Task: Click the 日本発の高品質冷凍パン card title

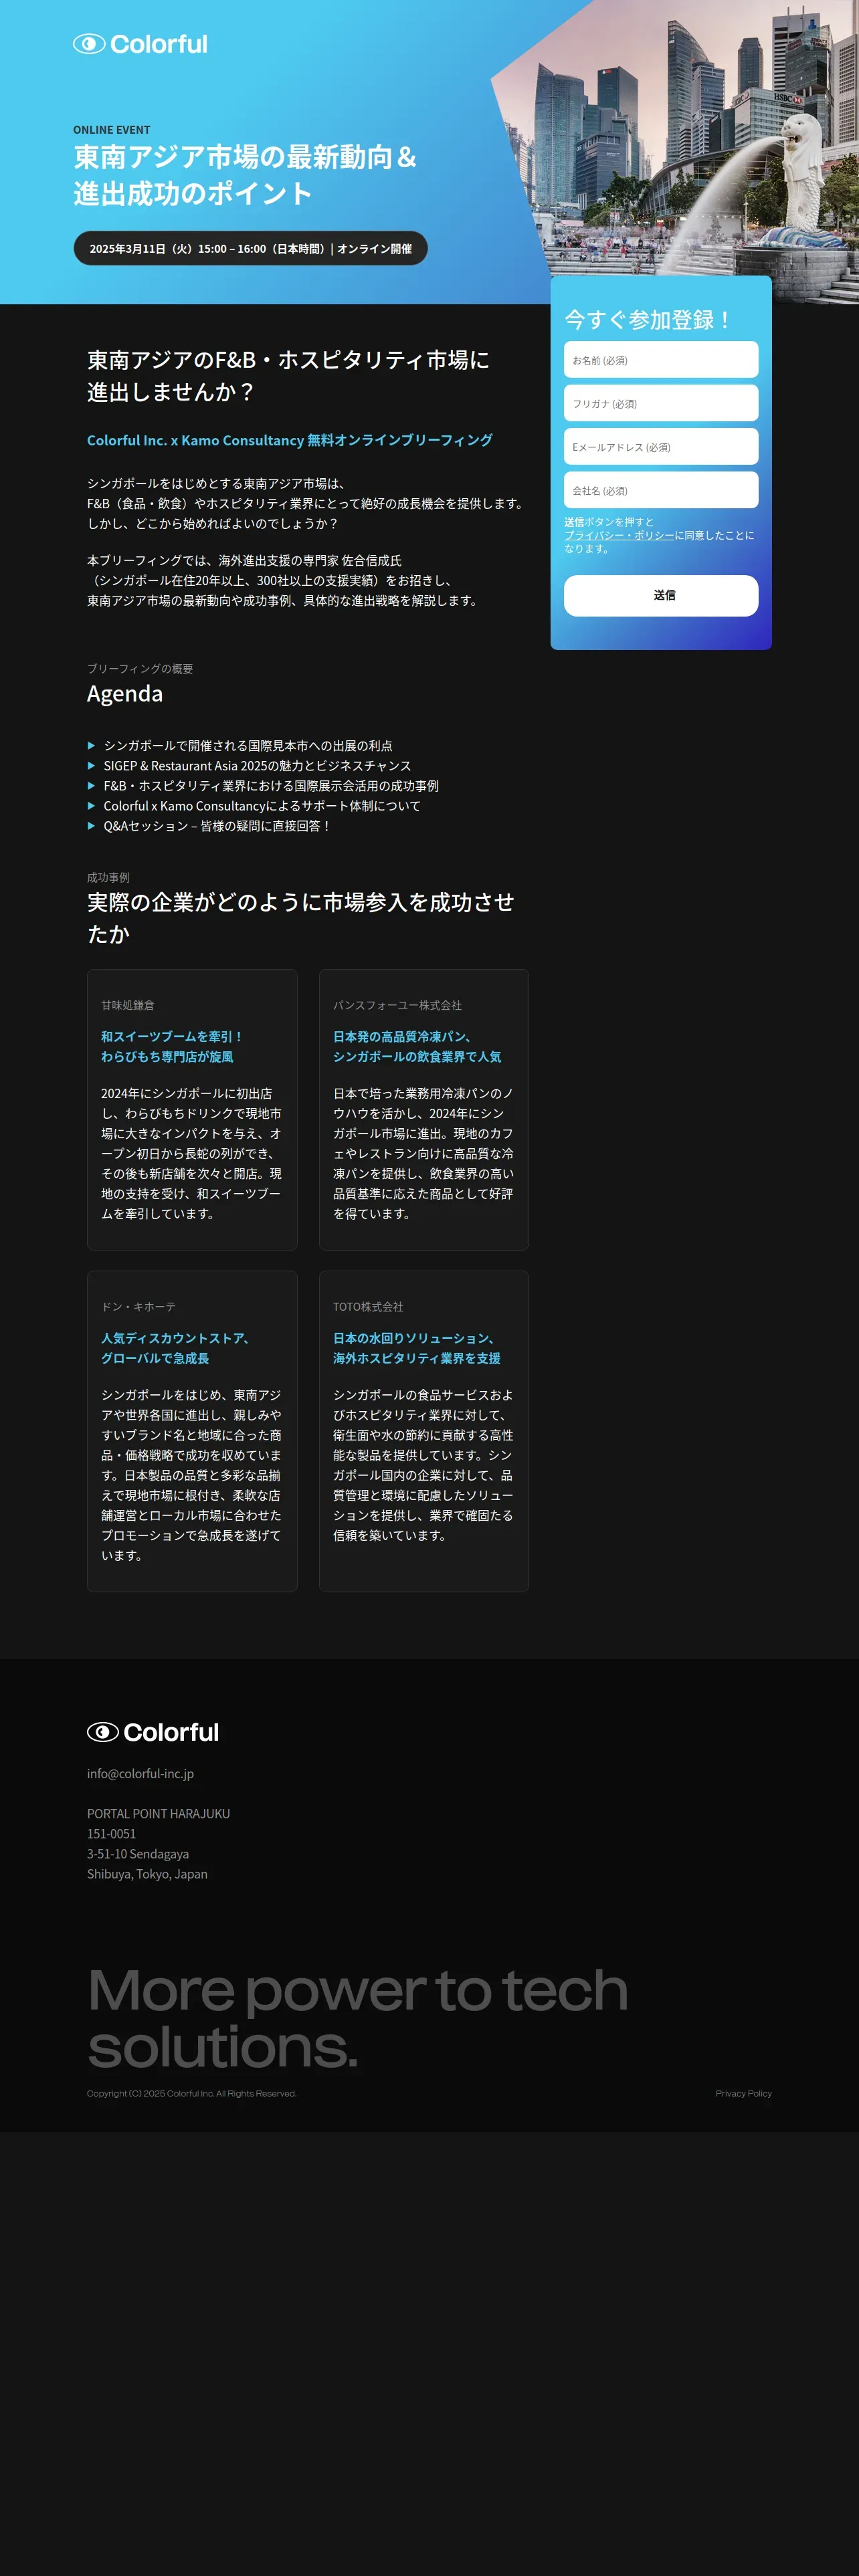Action: 417,1047
